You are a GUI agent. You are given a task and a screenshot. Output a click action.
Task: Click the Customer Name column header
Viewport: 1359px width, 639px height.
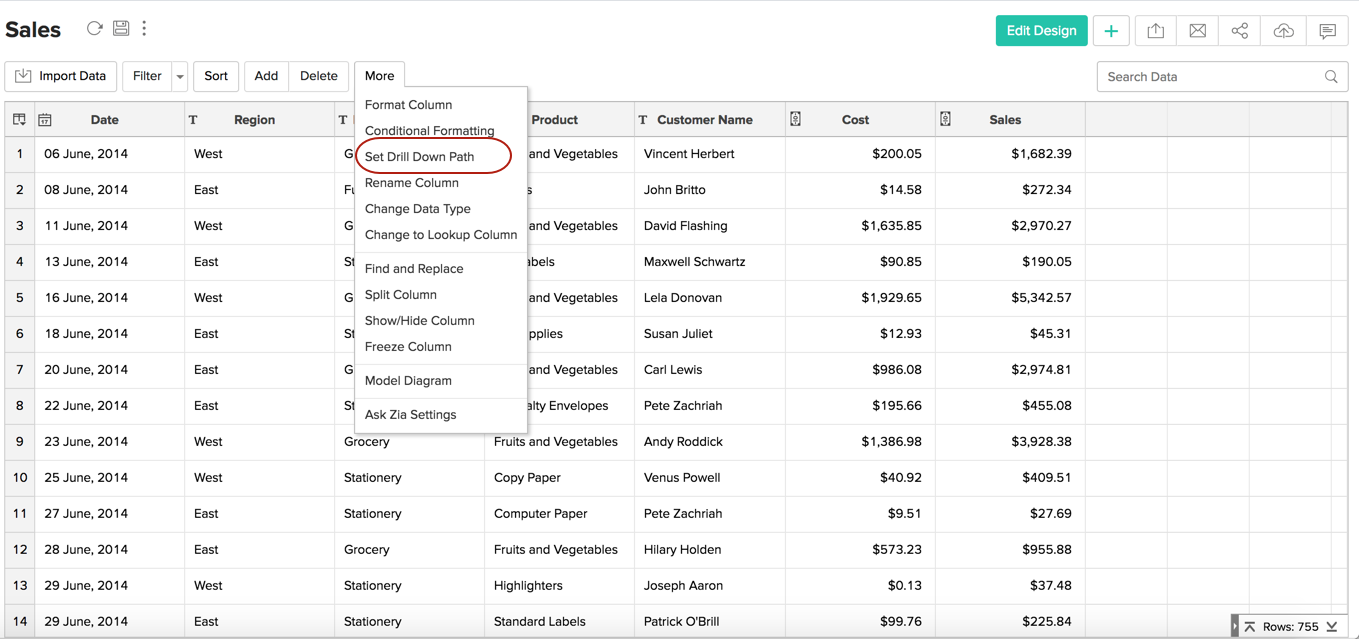pyautogui.click(x=710, y=120)
